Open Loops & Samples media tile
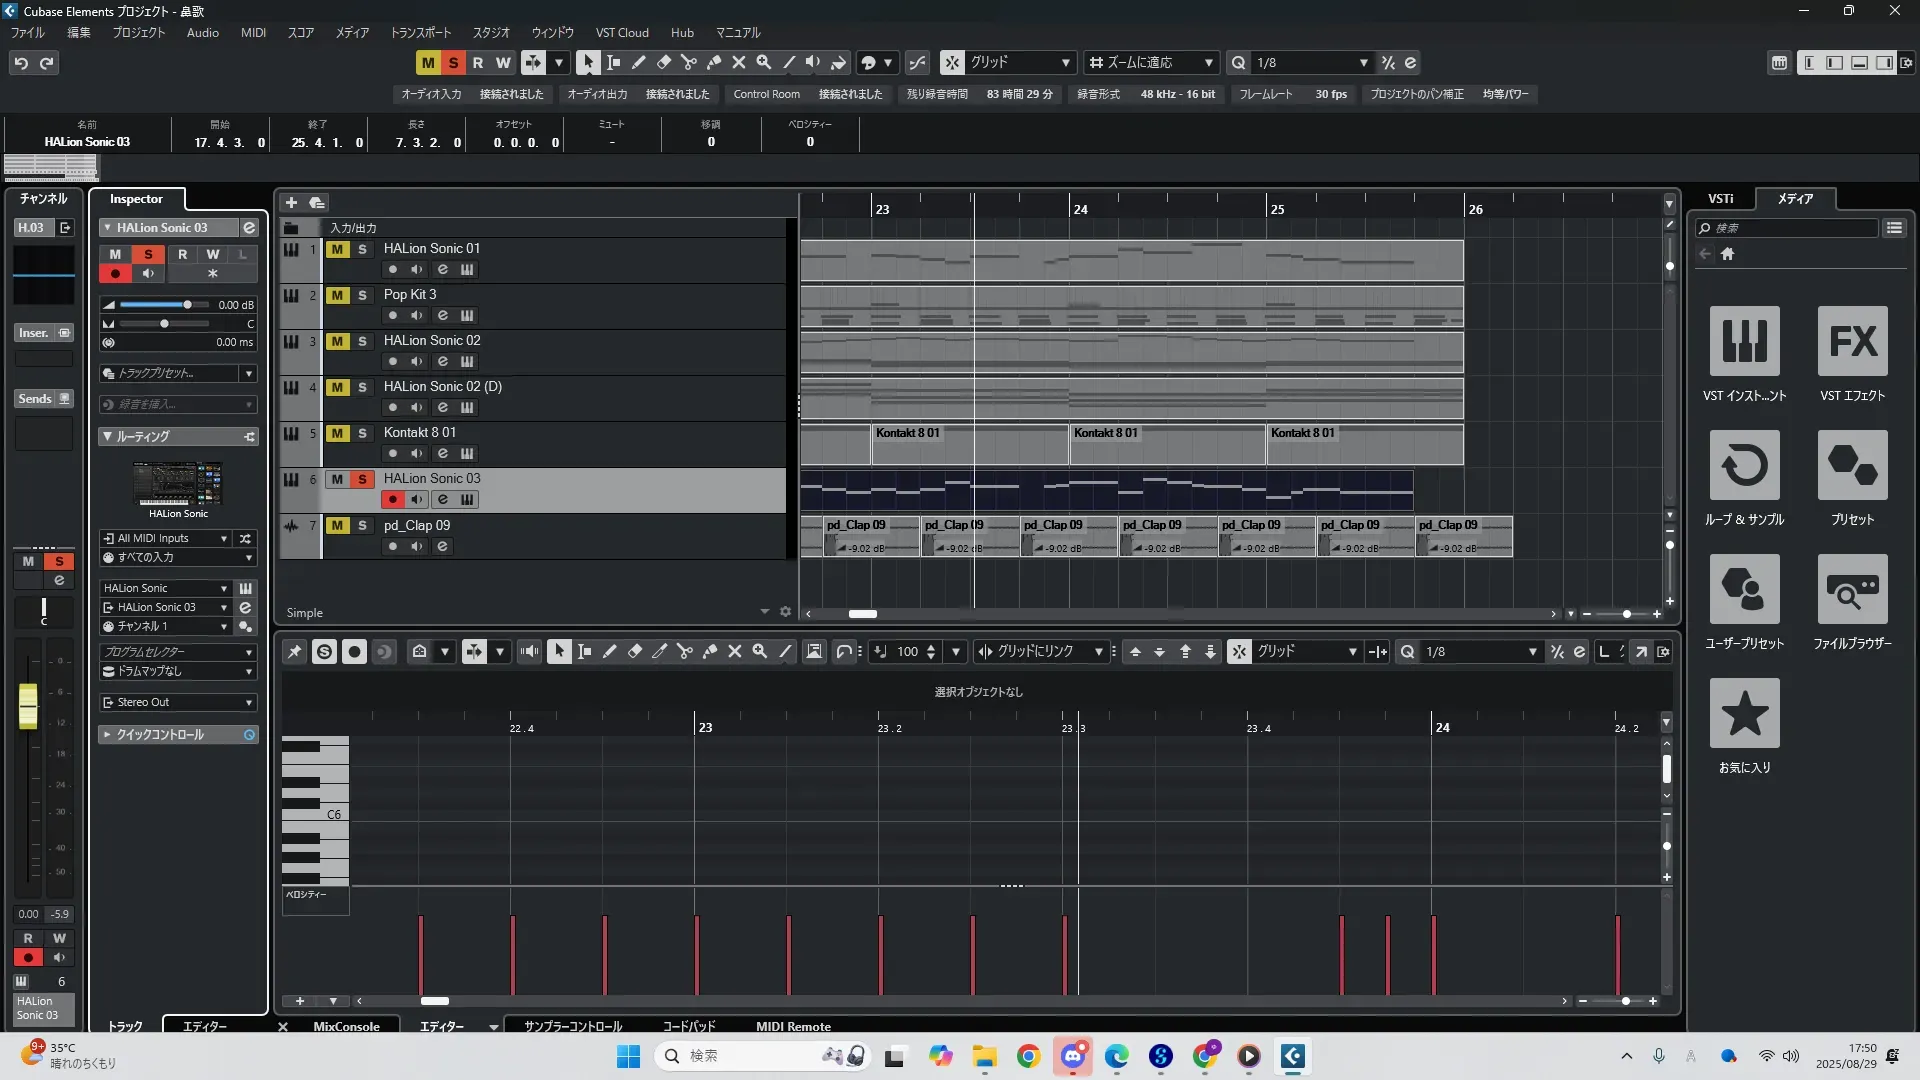This screenshot has height=1080, width=1920. [x=1744, y=465]
